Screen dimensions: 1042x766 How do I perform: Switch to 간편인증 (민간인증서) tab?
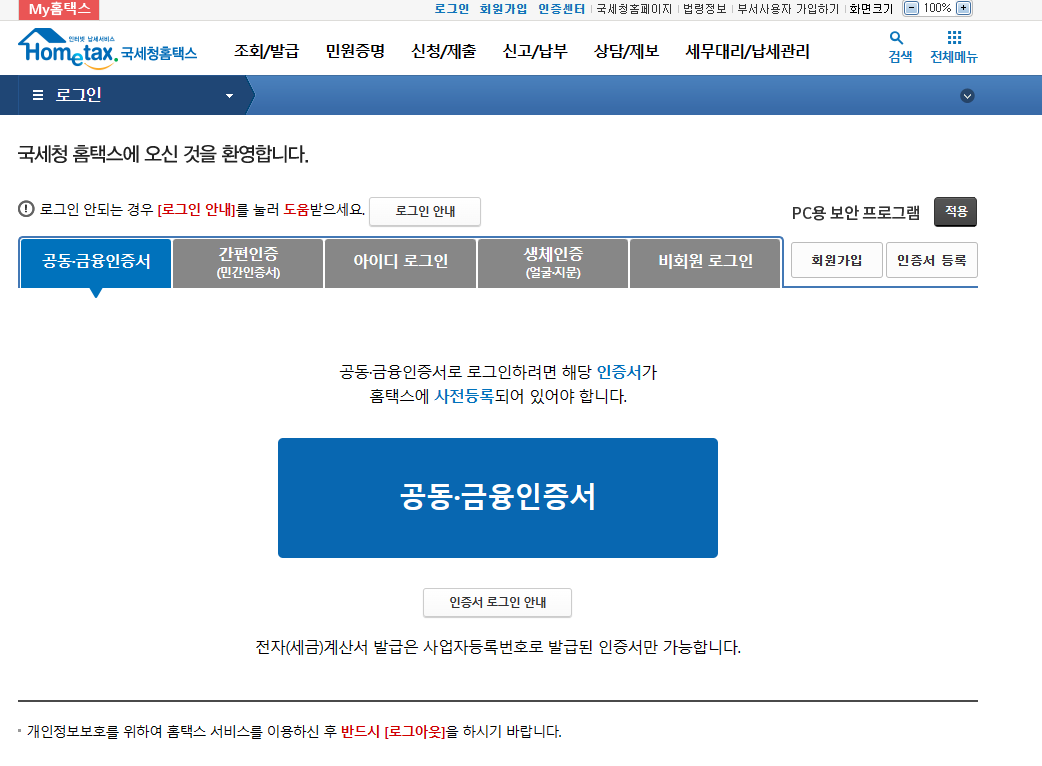click(248, 262)
